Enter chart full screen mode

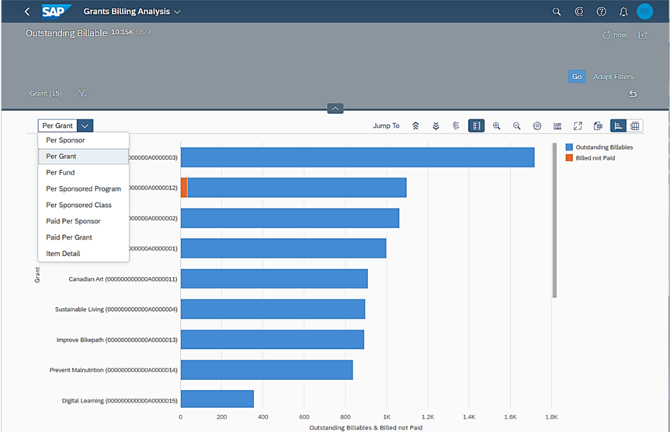[578, 126]
